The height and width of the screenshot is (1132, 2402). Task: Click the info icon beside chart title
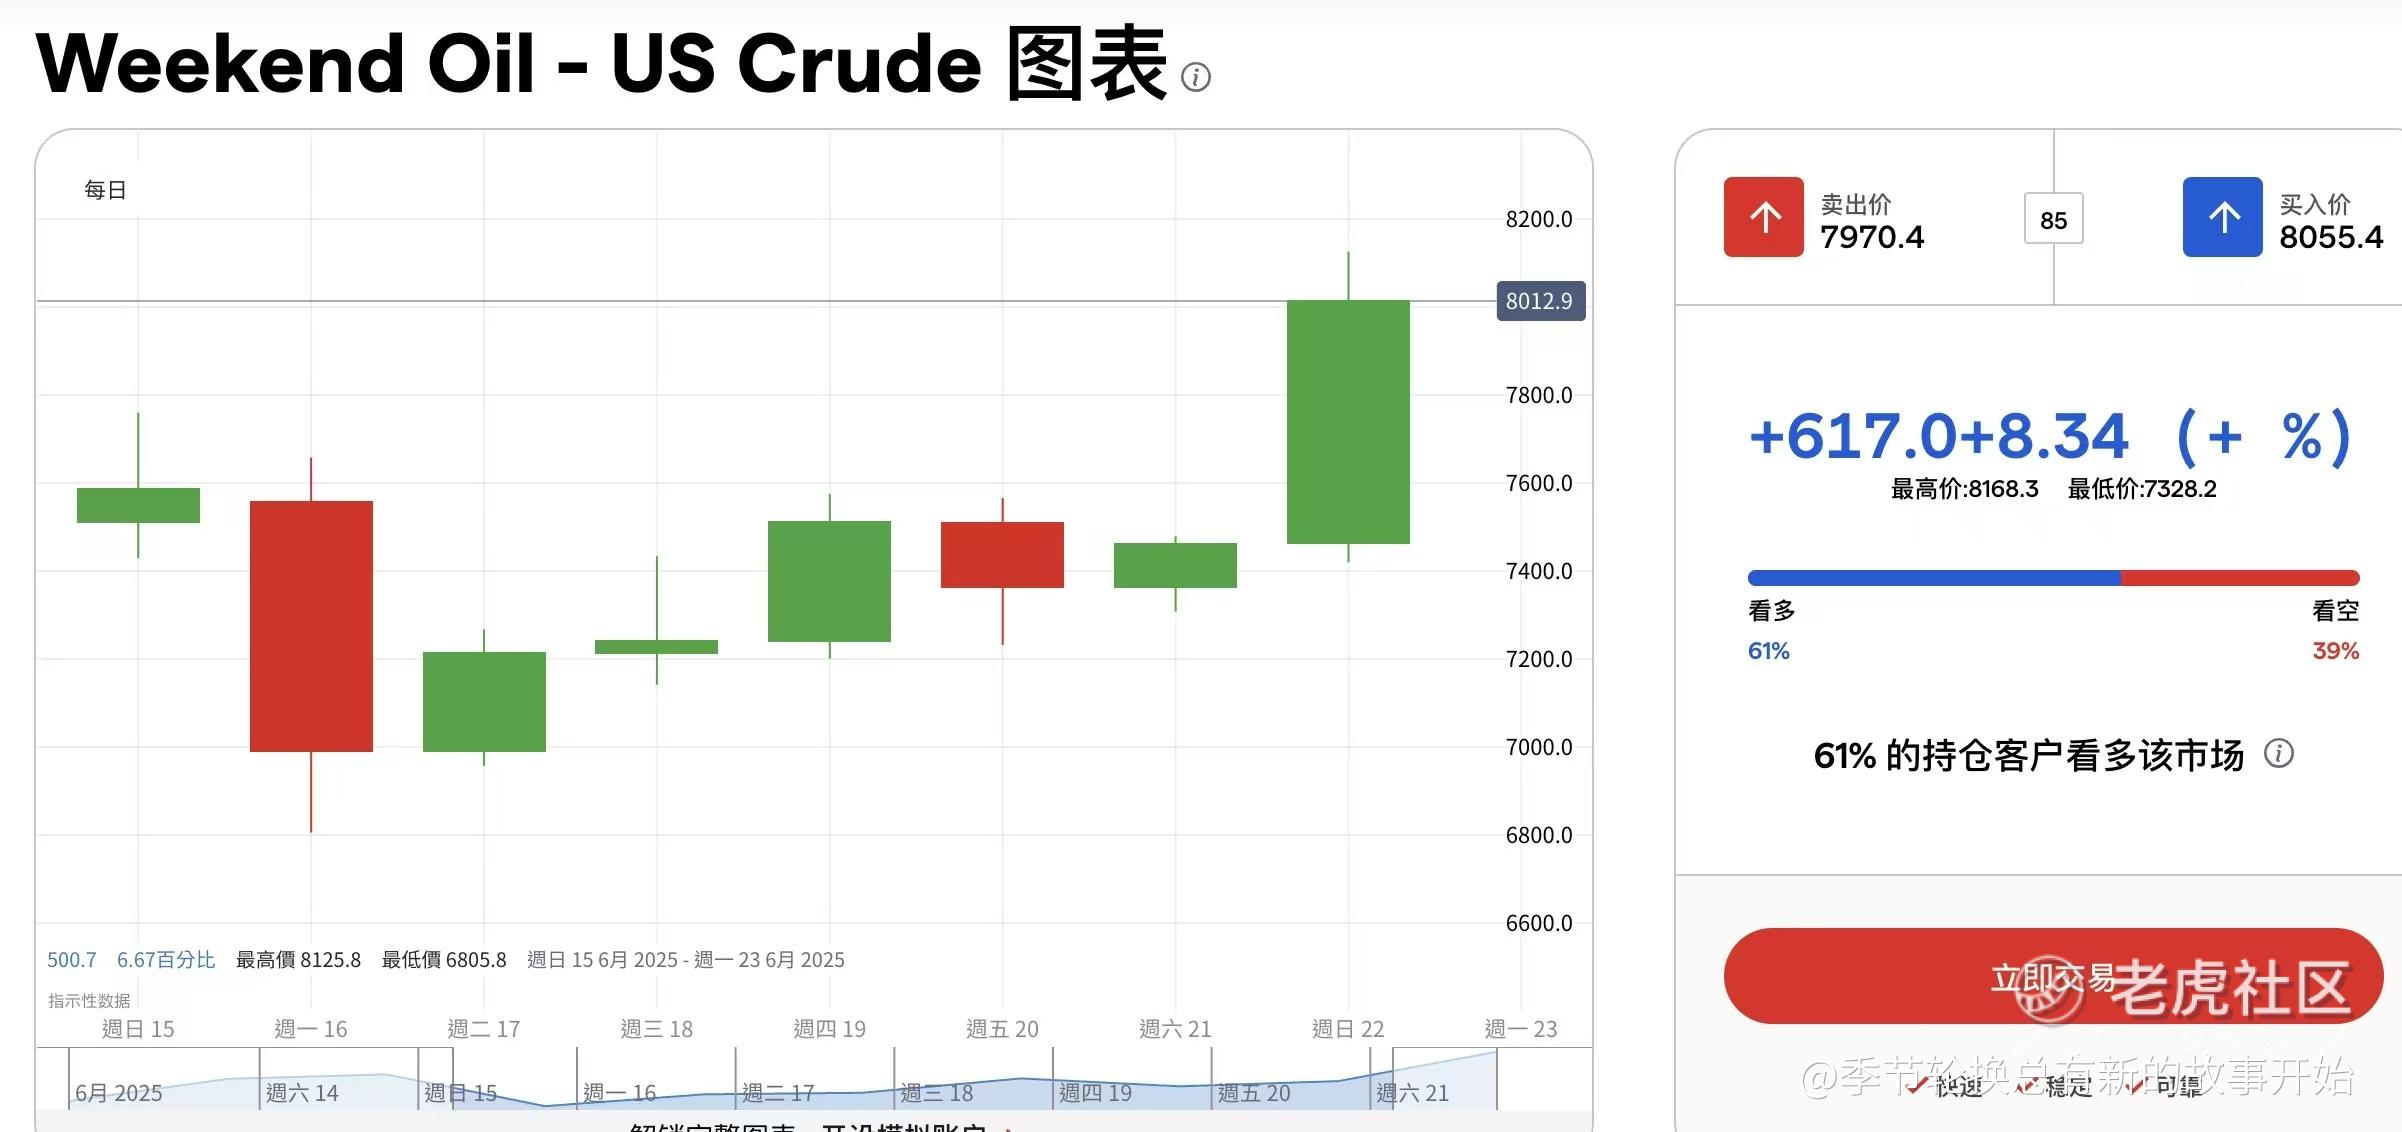click(1195, 77)
